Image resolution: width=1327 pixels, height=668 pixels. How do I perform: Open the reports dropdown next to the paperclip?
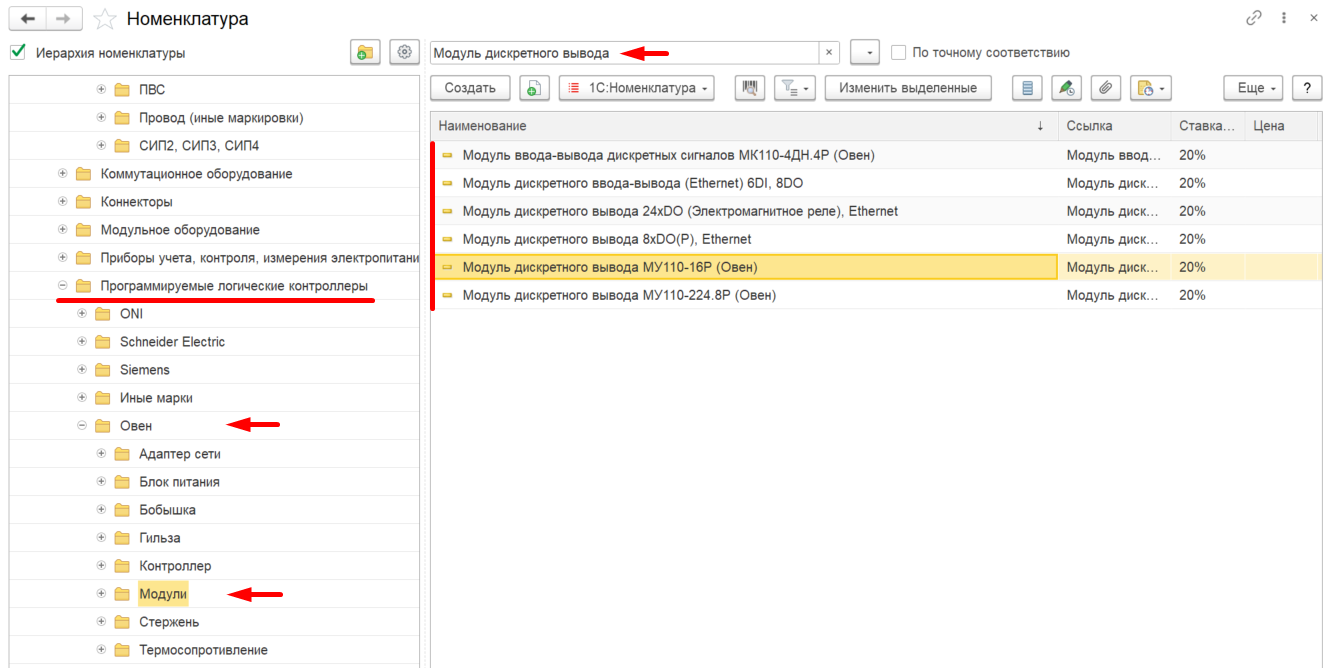[1151, 88]
